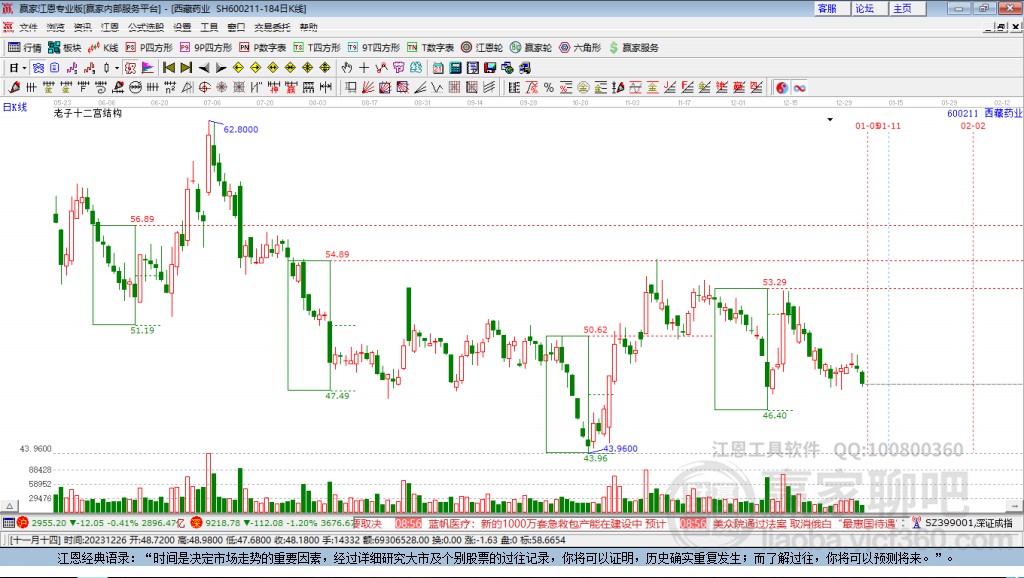The height and width of the screenshot is (578, 1024).
Task: Click the grid icon in status bar
Action: [8, 522]
